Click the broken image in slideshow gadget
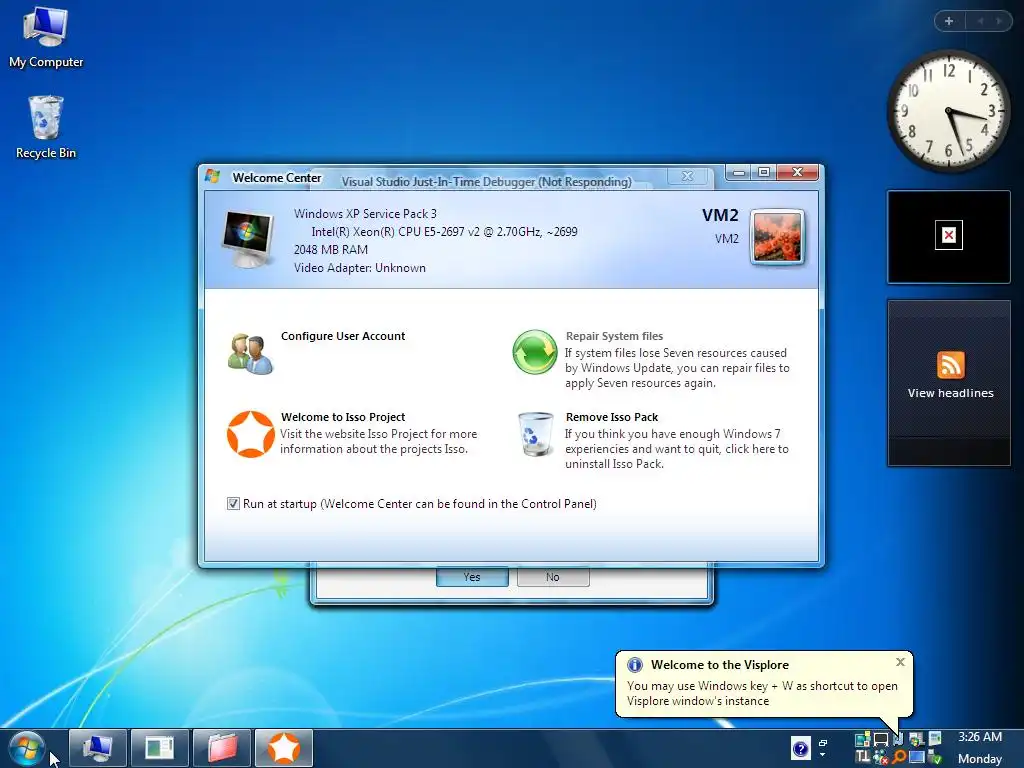The image size is (1024, 768). [949, 235]
